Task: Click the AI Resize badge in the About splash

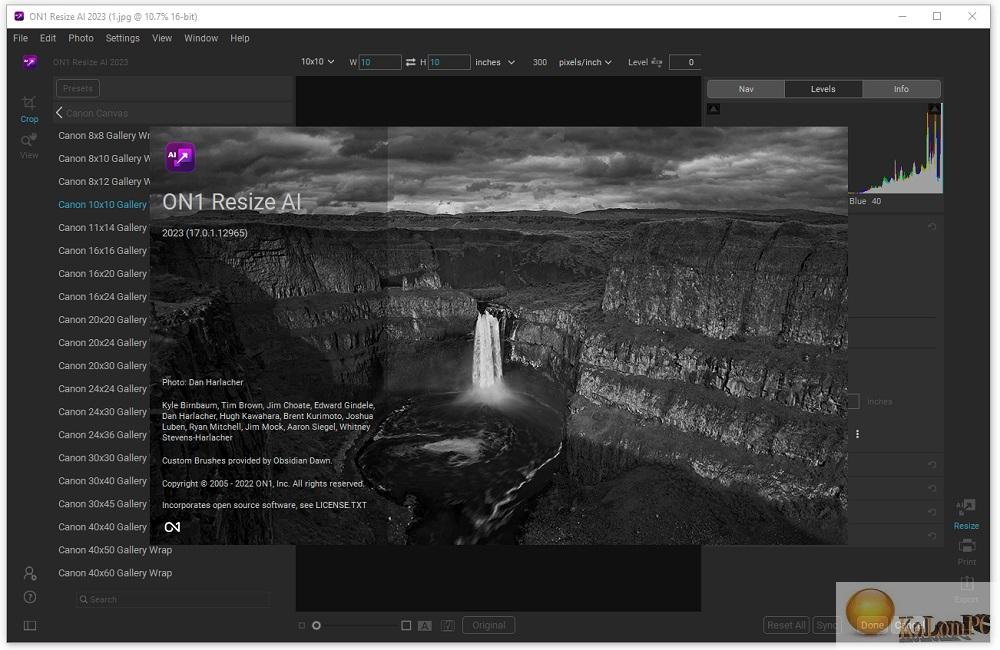Action: click(x=180, y=157)
